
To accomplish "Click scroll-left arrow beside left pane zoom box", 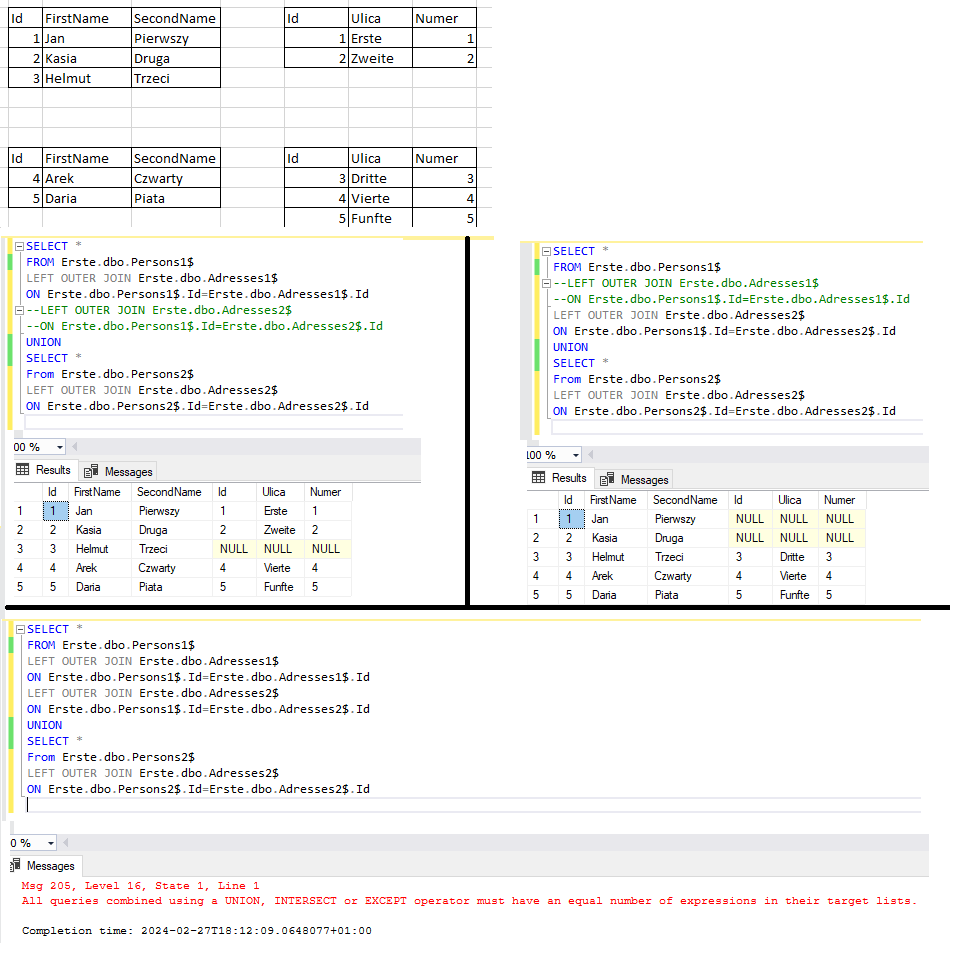I will tap(74, 447).
